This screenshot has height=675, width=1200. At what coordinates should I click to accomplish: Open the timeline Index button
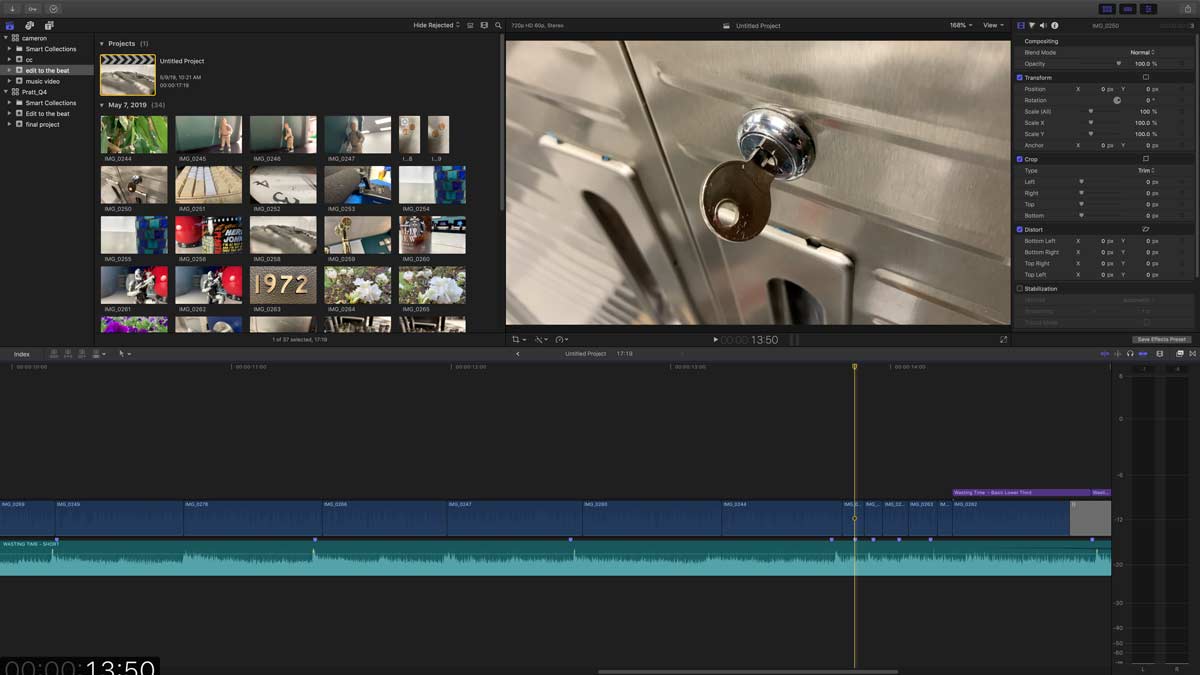[x=22, y=354]
